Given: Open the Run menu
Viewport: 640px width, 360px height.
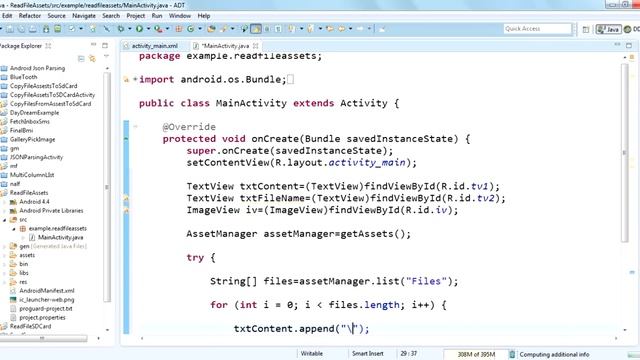Looking at the screenshot, I should pyautogui.click(x=157, y=16).
